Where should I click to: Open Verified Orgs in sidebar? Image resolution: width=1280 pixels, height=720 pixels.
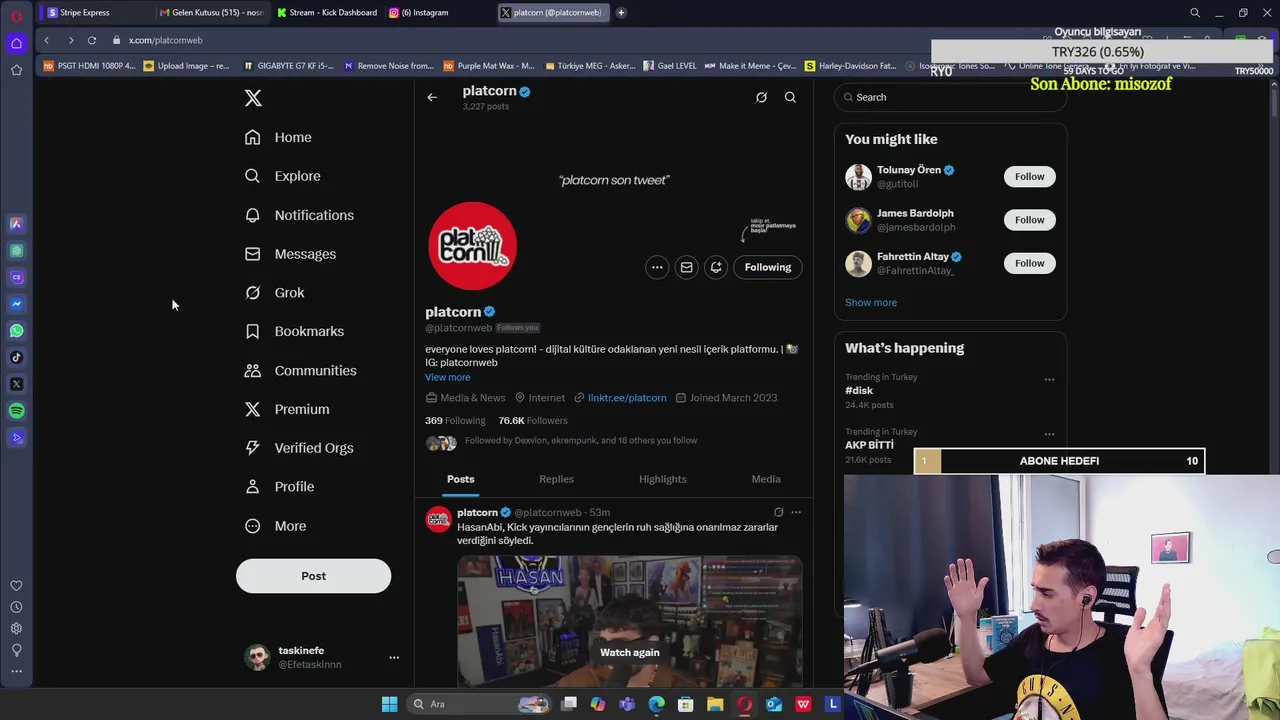[299, 448]
